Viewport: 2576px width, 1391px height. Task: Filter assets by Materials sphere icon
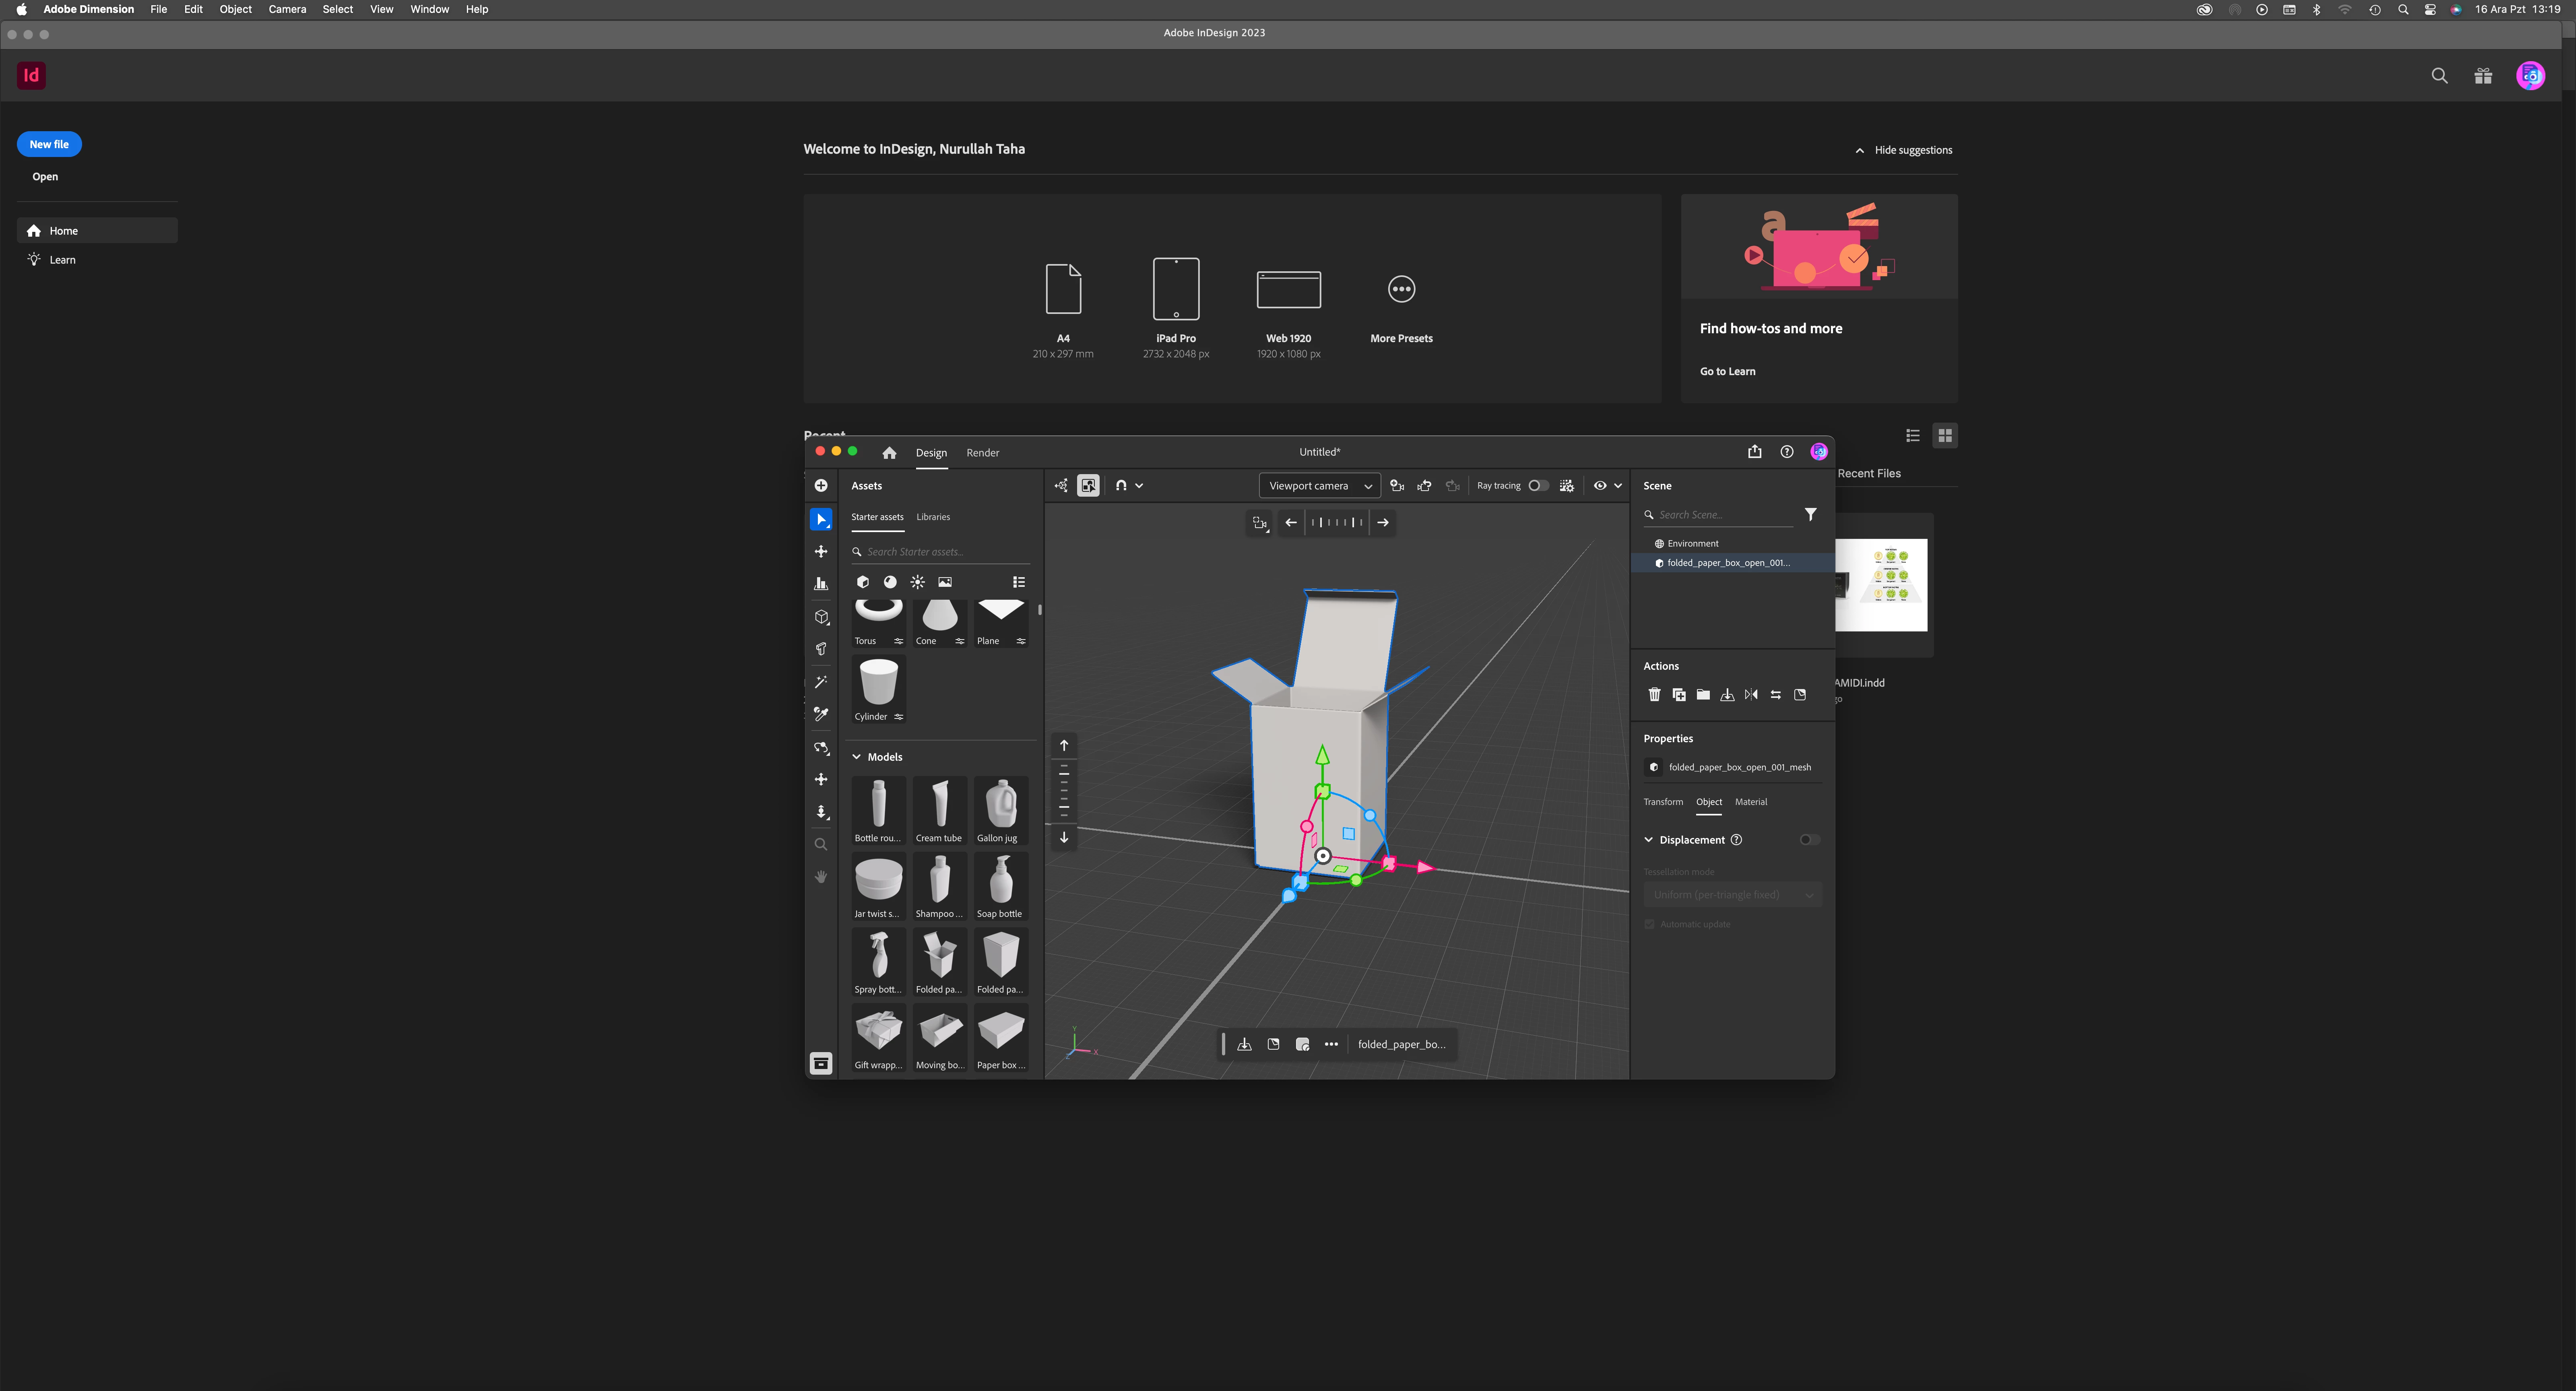click(x=890, y=582)
